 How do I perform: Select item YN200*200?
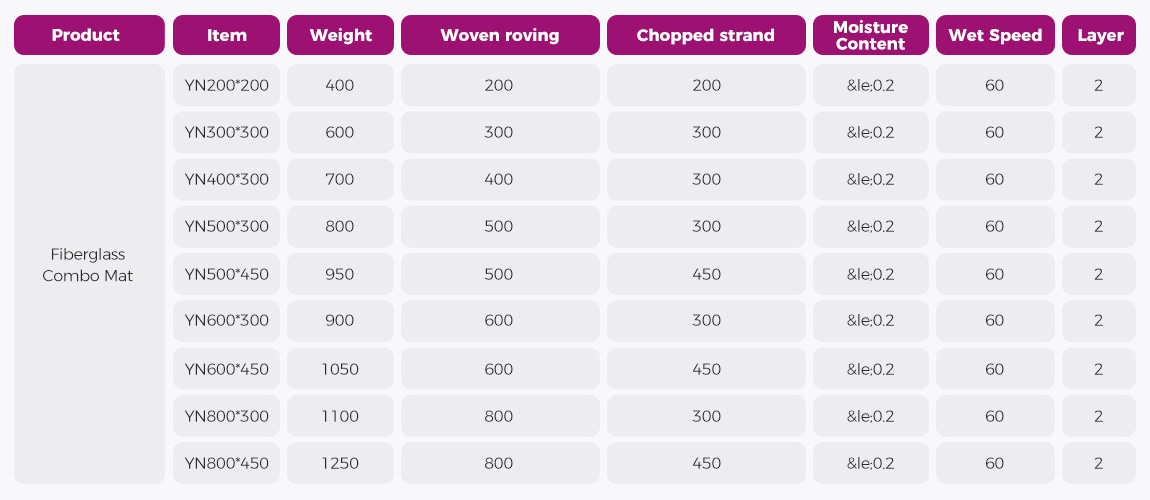227,86
